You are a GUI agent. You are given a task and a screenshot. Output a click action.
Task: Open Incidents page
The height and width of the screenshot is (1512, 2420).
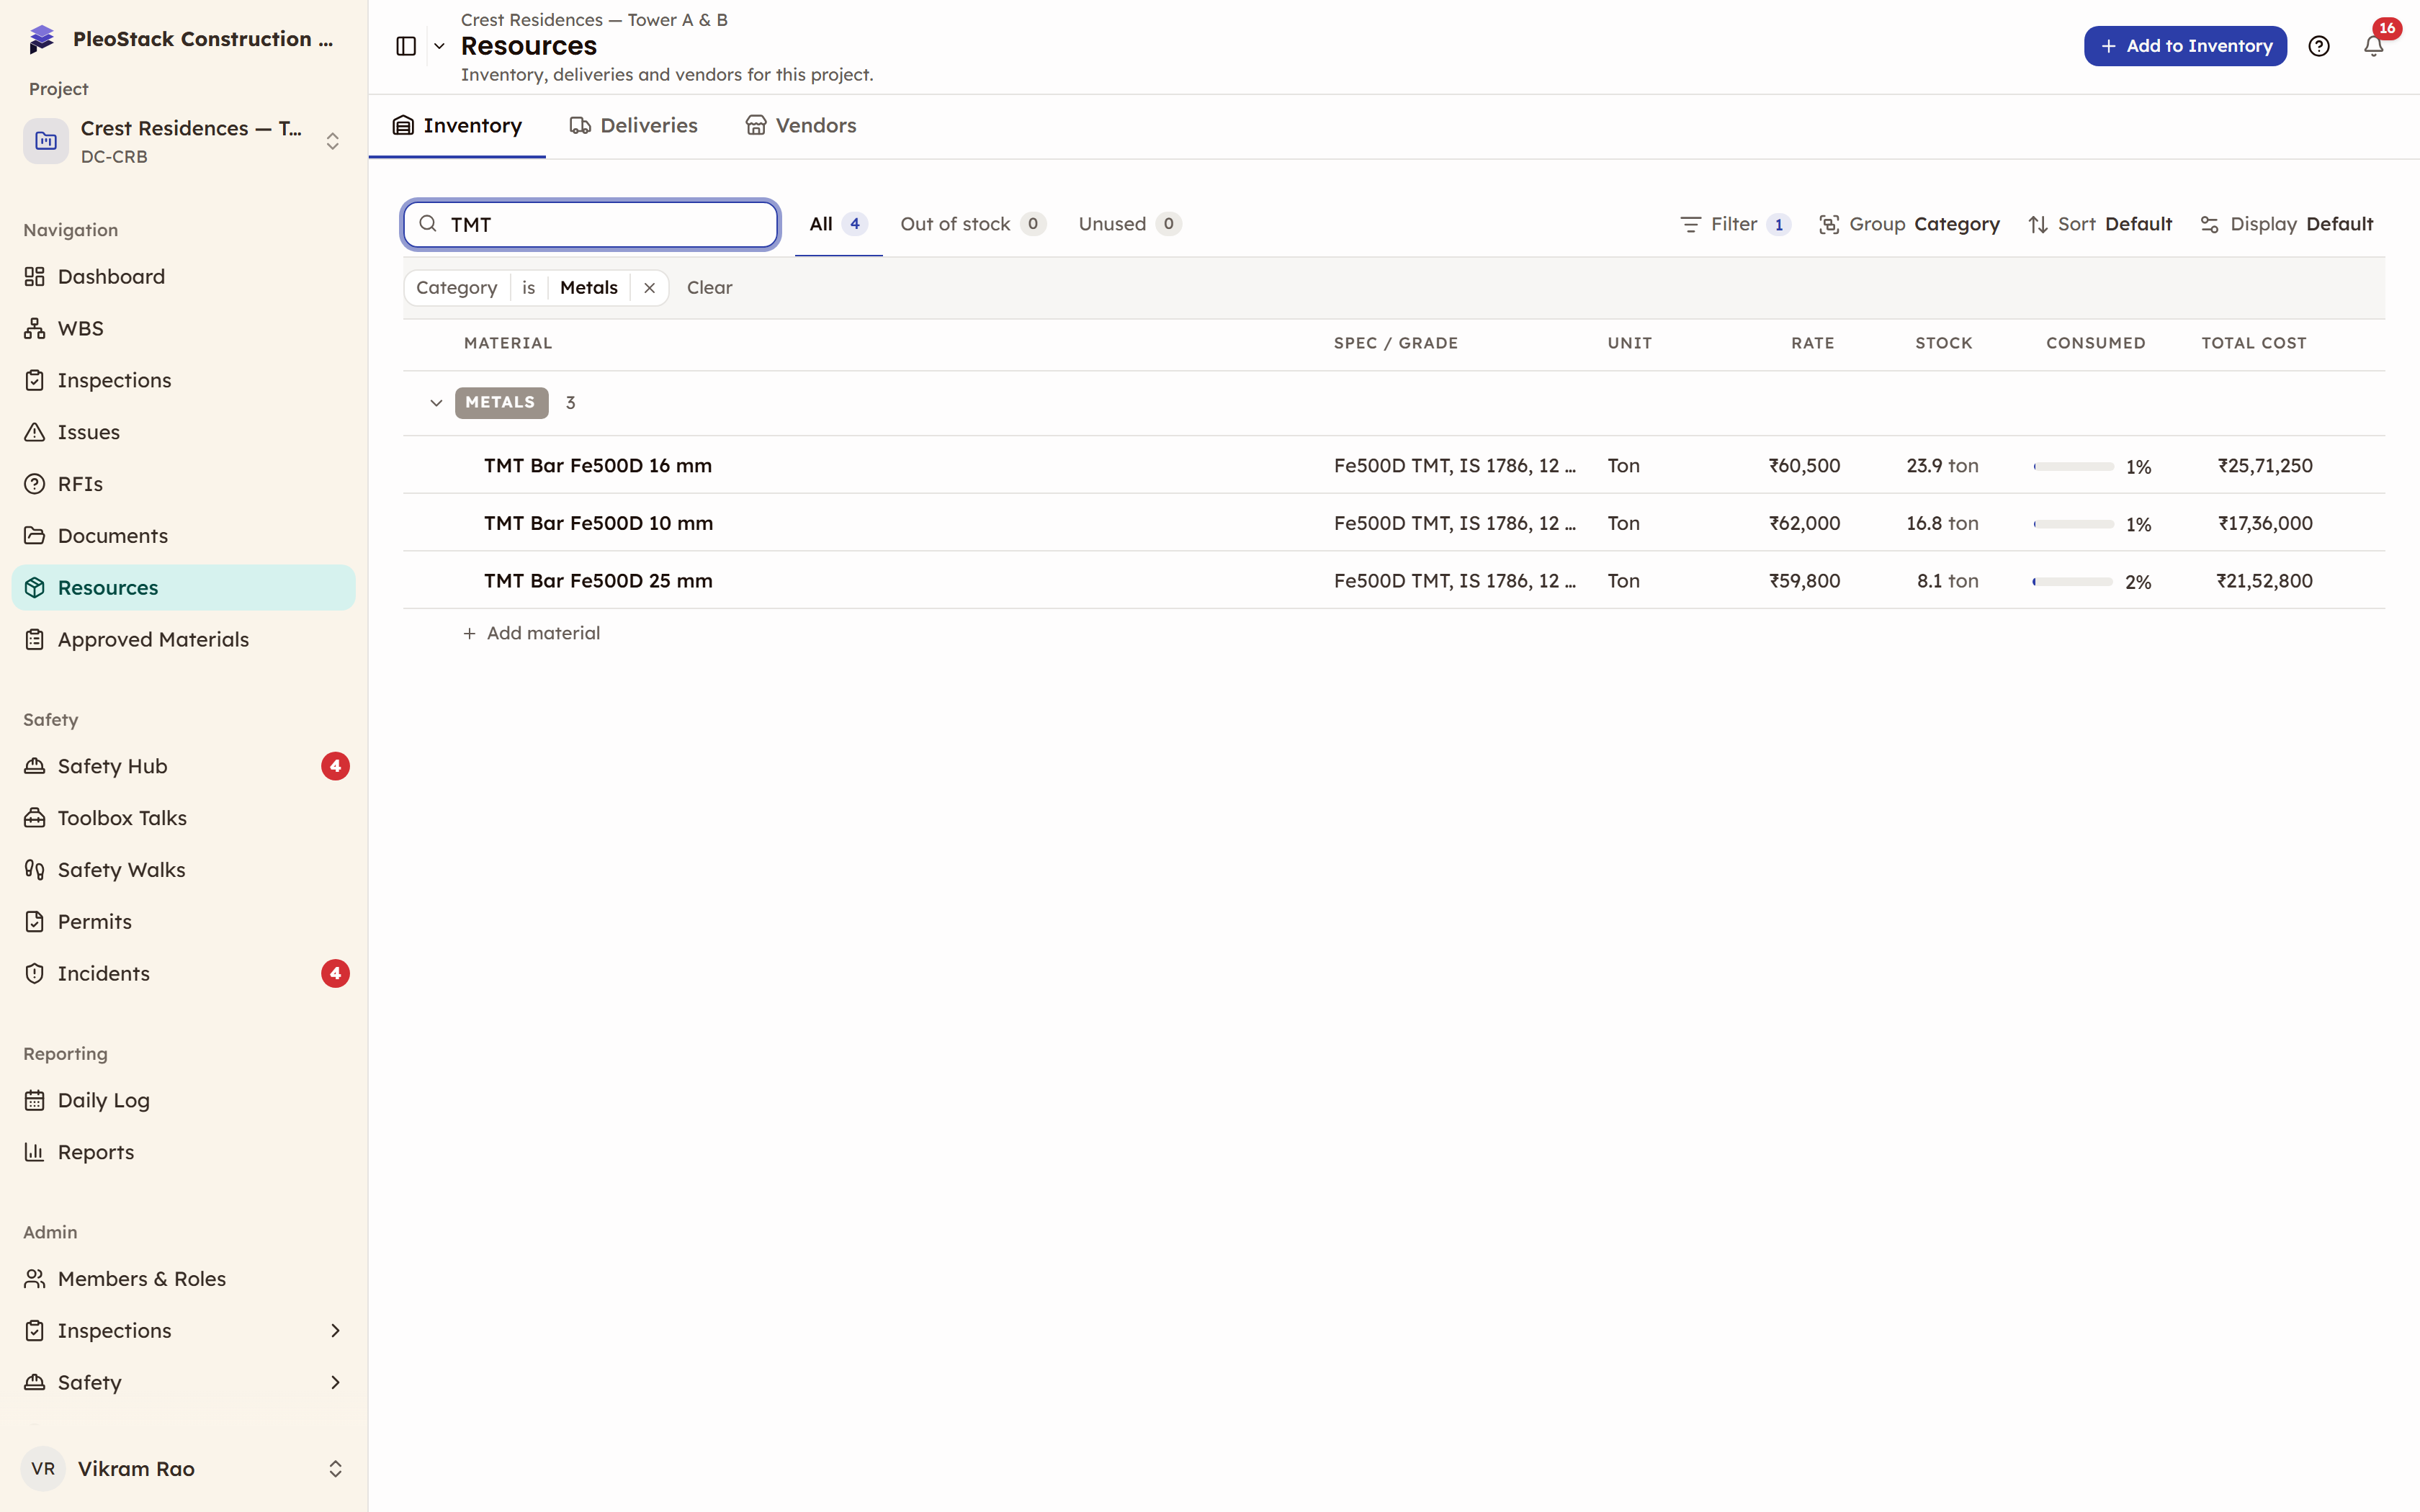click(183, 973)
